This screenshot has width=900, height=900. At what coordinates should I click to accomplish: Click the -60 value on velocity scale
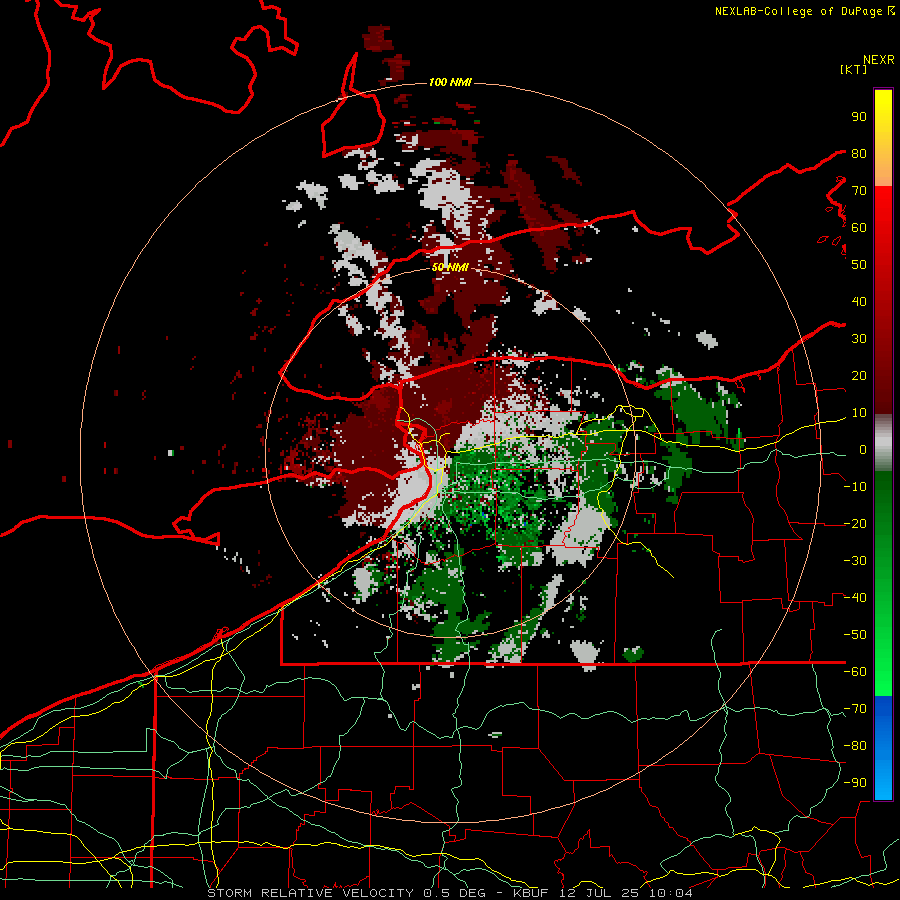(x=855, y=672)
